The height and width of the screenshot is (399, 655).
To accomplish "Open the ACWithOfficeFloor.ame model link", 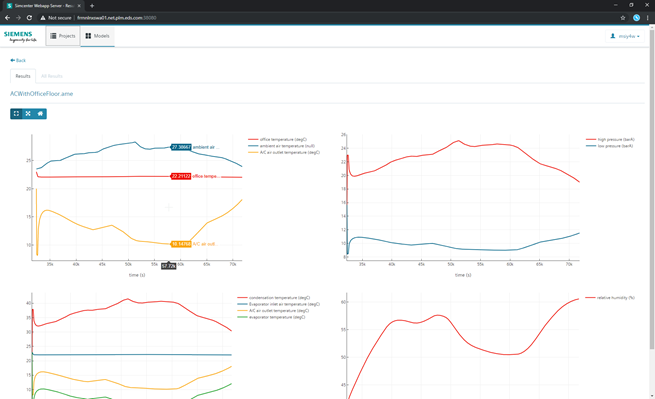I will [42, 94].
